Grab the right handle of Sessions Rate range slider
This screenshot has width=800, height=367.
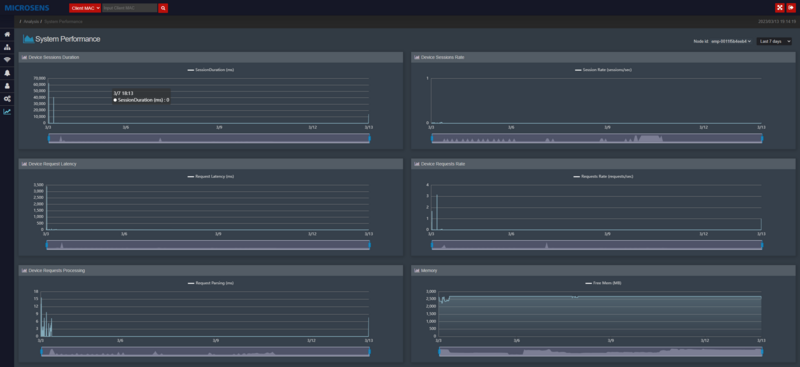(762, 138)
